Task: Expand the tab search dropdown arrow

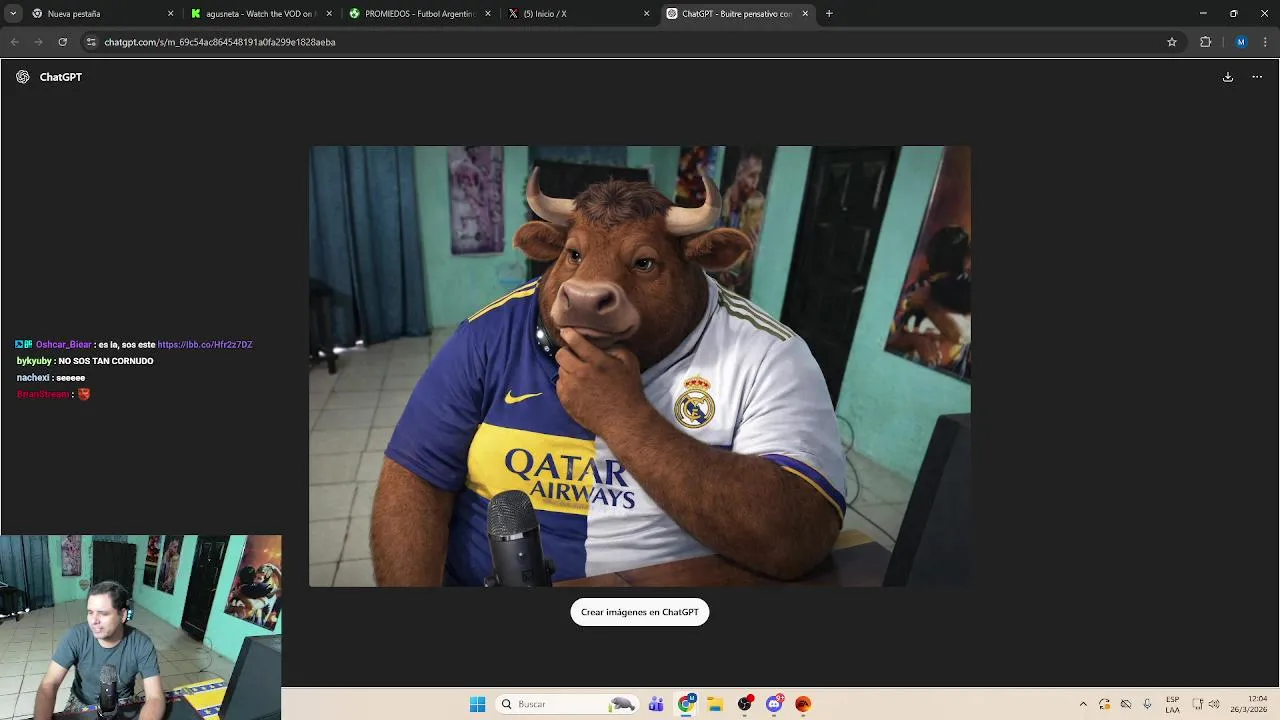Action: 12,14
